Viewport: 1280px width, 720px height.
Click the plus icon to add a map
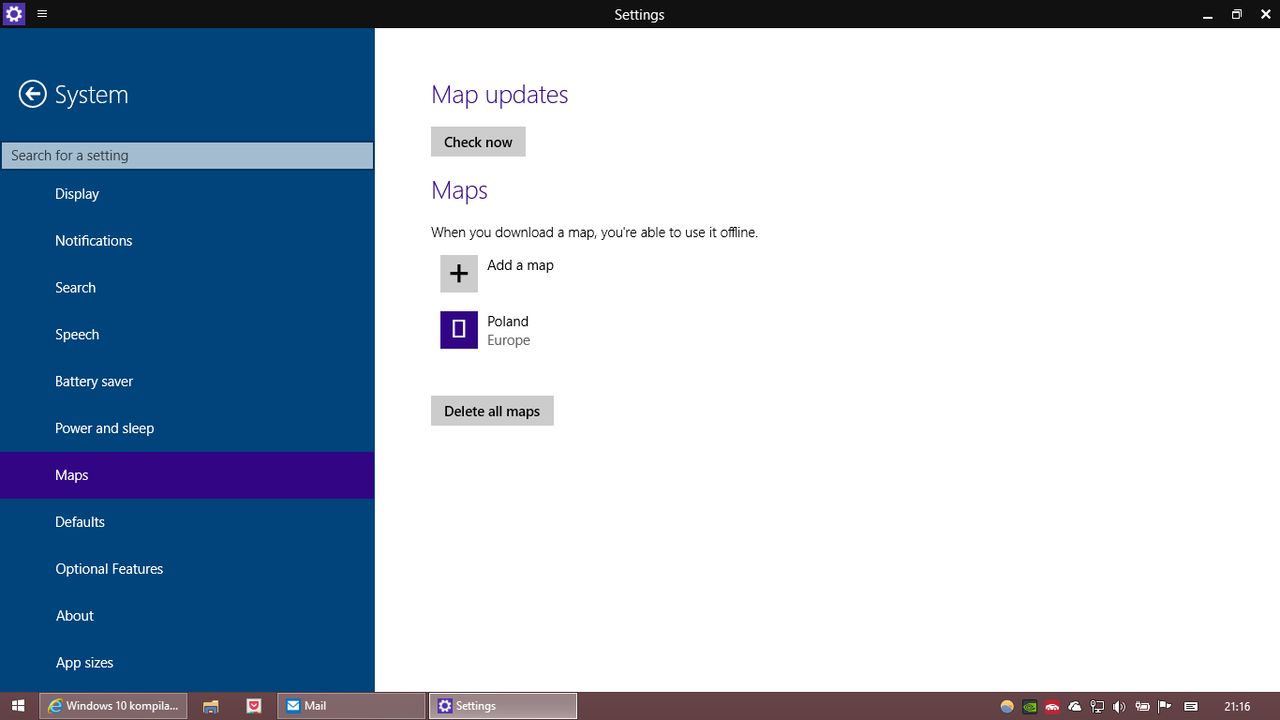pos(459,273)
